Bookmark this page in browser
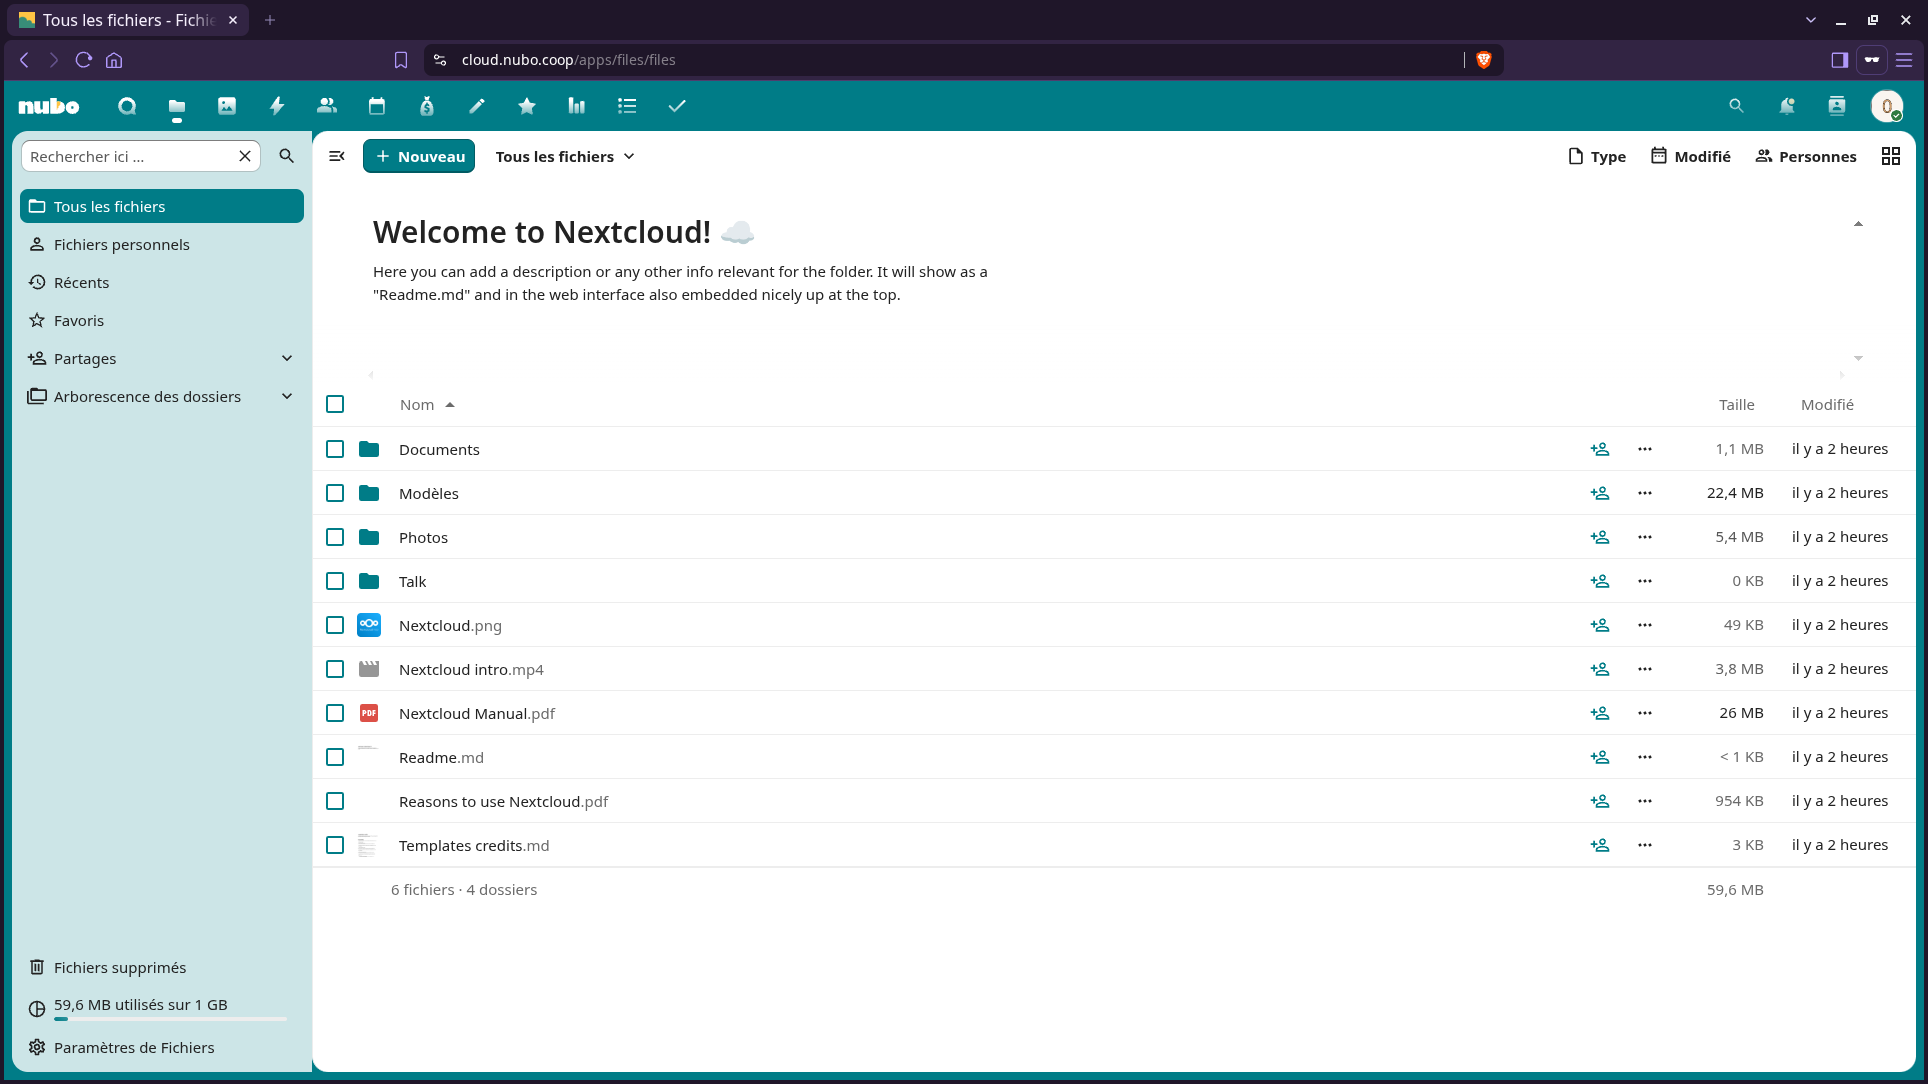This screenshot has height=1084, width=1928. 401,60
